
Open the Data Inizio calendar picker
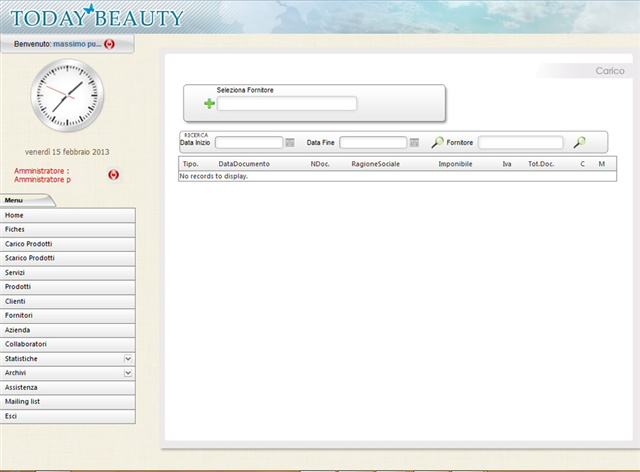290,142
